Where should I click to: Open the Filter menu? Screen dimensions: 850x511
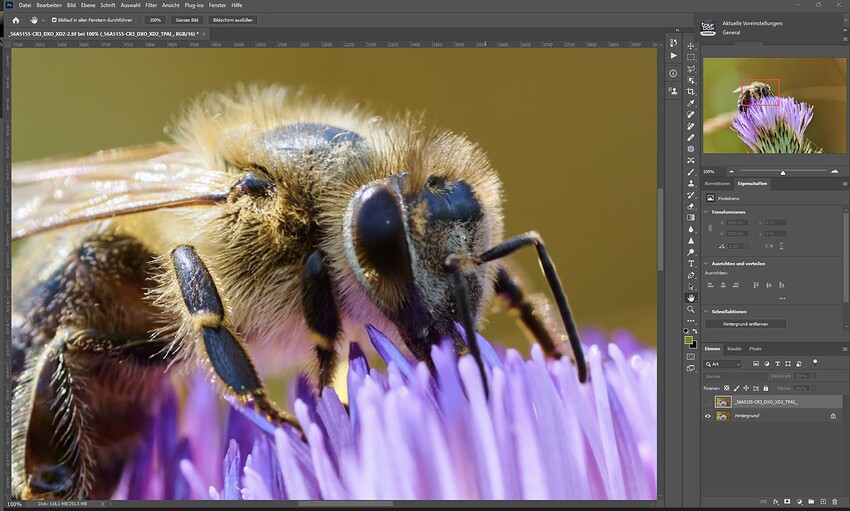pyautogui.click(x=151, y=5)
